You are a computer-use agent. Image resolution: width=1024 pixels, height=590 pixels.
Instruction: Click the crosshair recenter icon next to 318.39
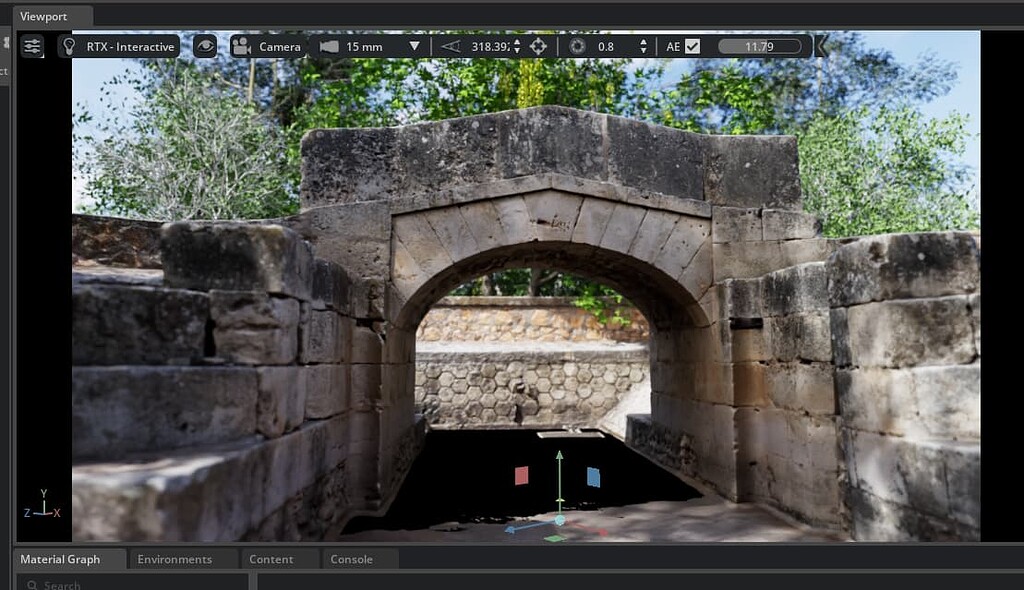tap(536, 45)
